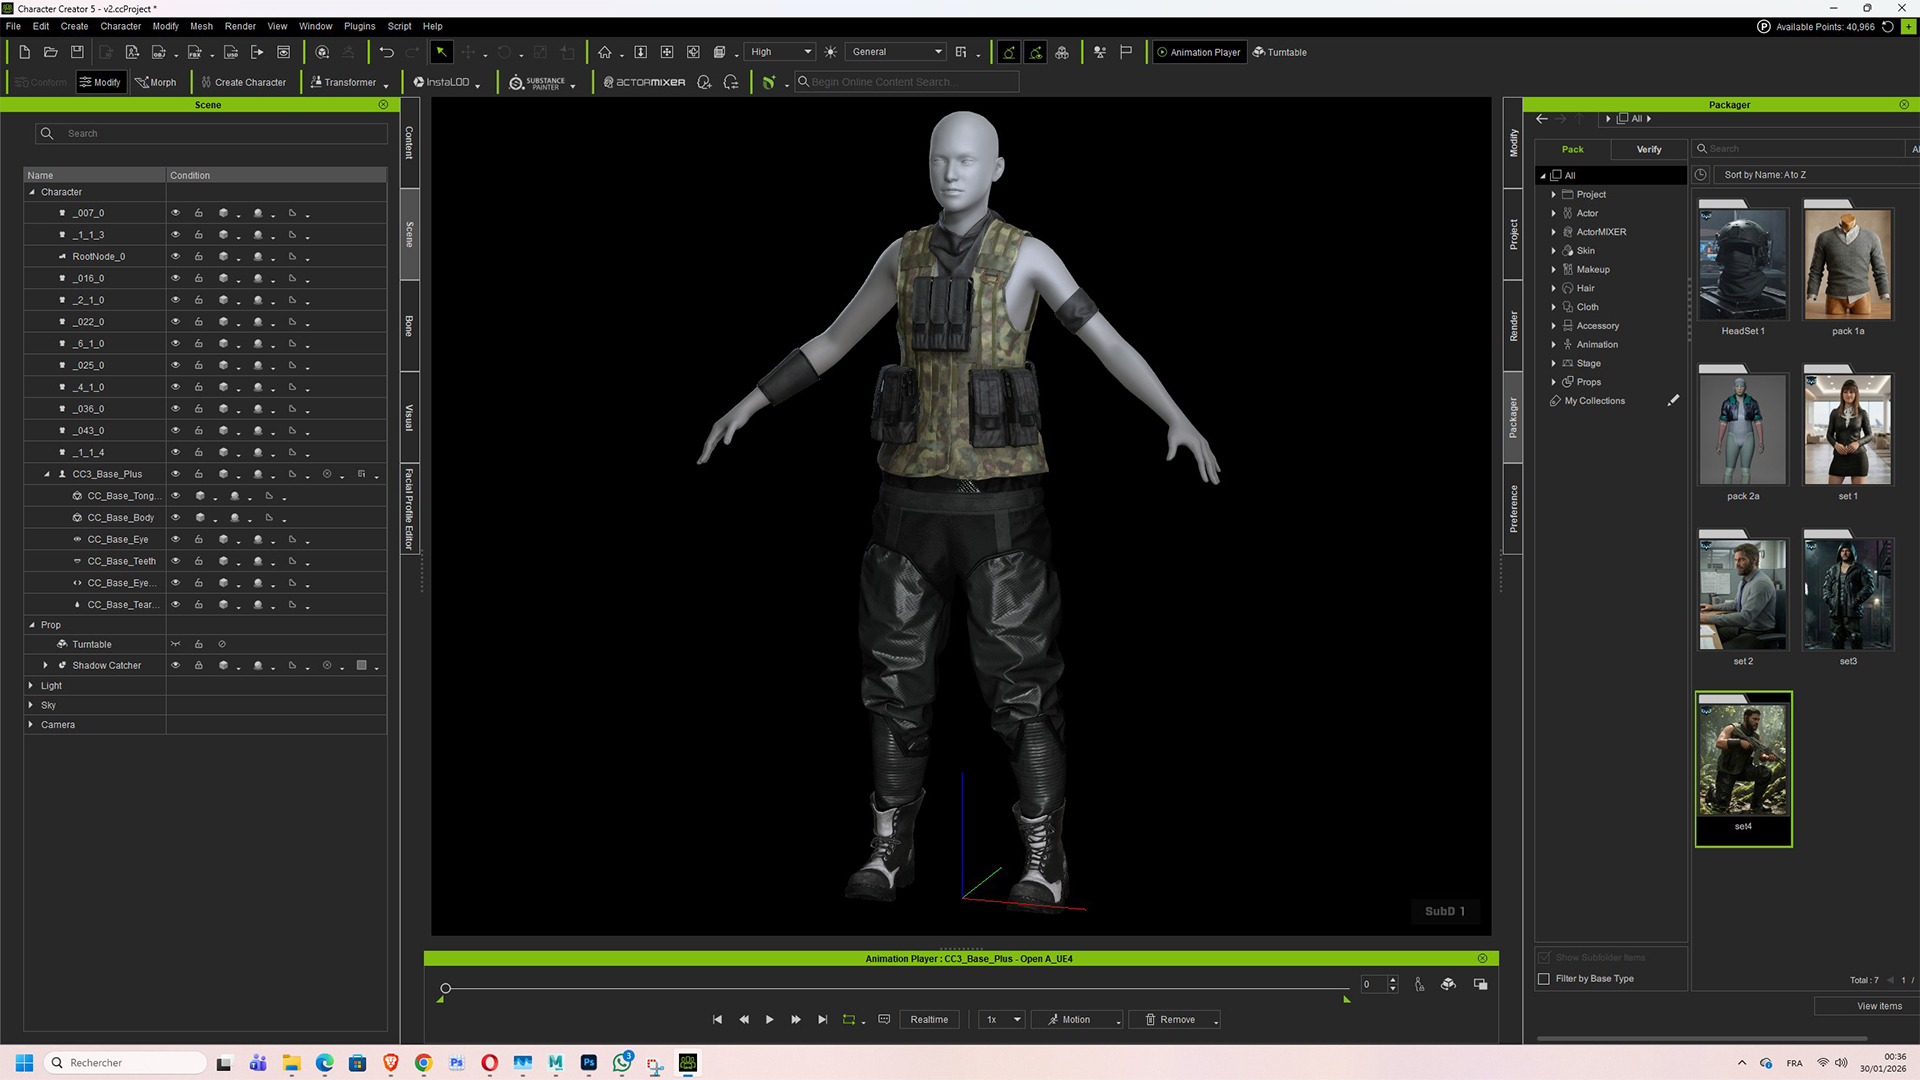The image size is (1920, 1080).
Task: Click the Scene search field
Action: (x=212, y=134)
